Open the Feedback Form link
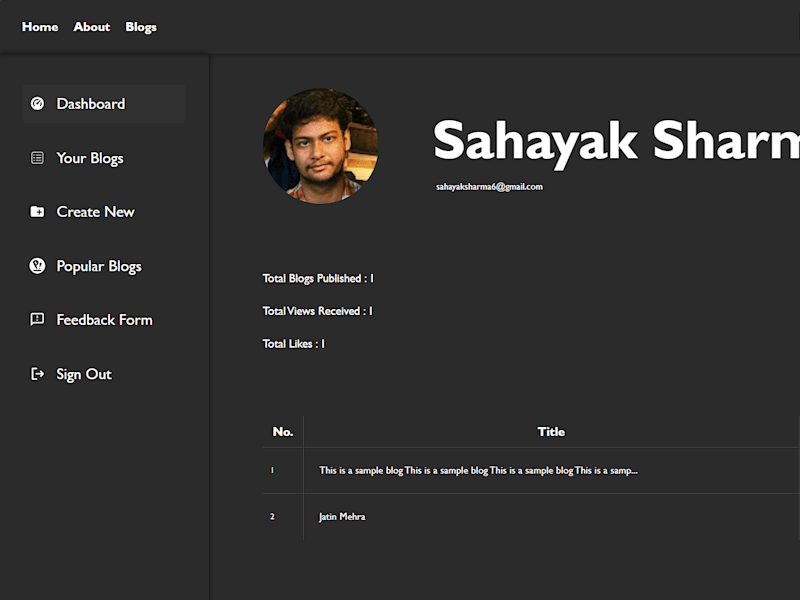Image resolution: width=800 pixels, height=600 pixels. tap(105, 320)
